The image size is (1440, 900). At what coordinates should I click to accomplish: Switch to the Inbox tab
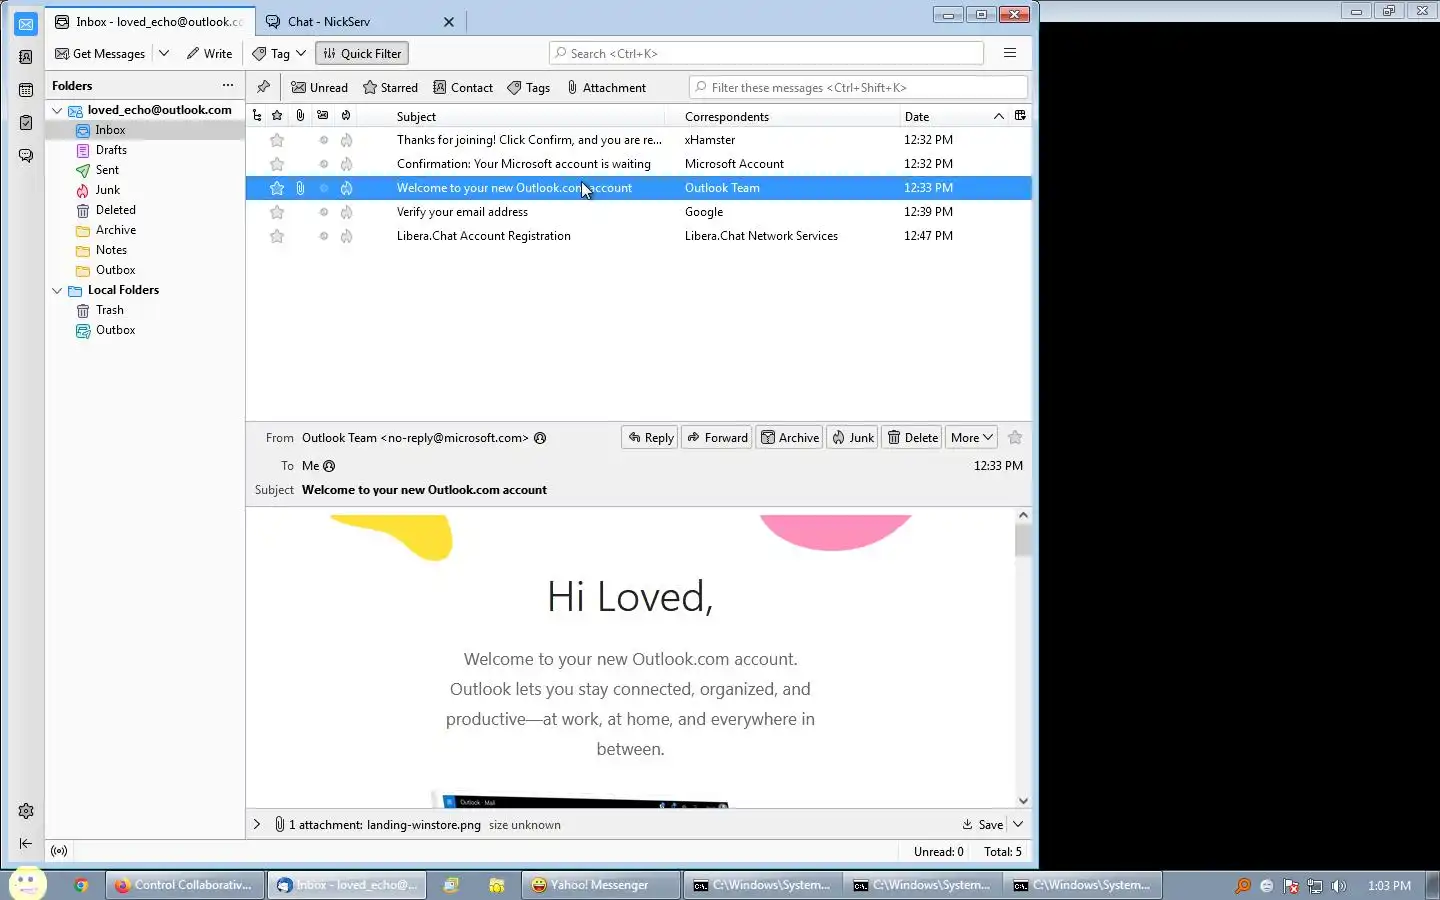[150, 21]
